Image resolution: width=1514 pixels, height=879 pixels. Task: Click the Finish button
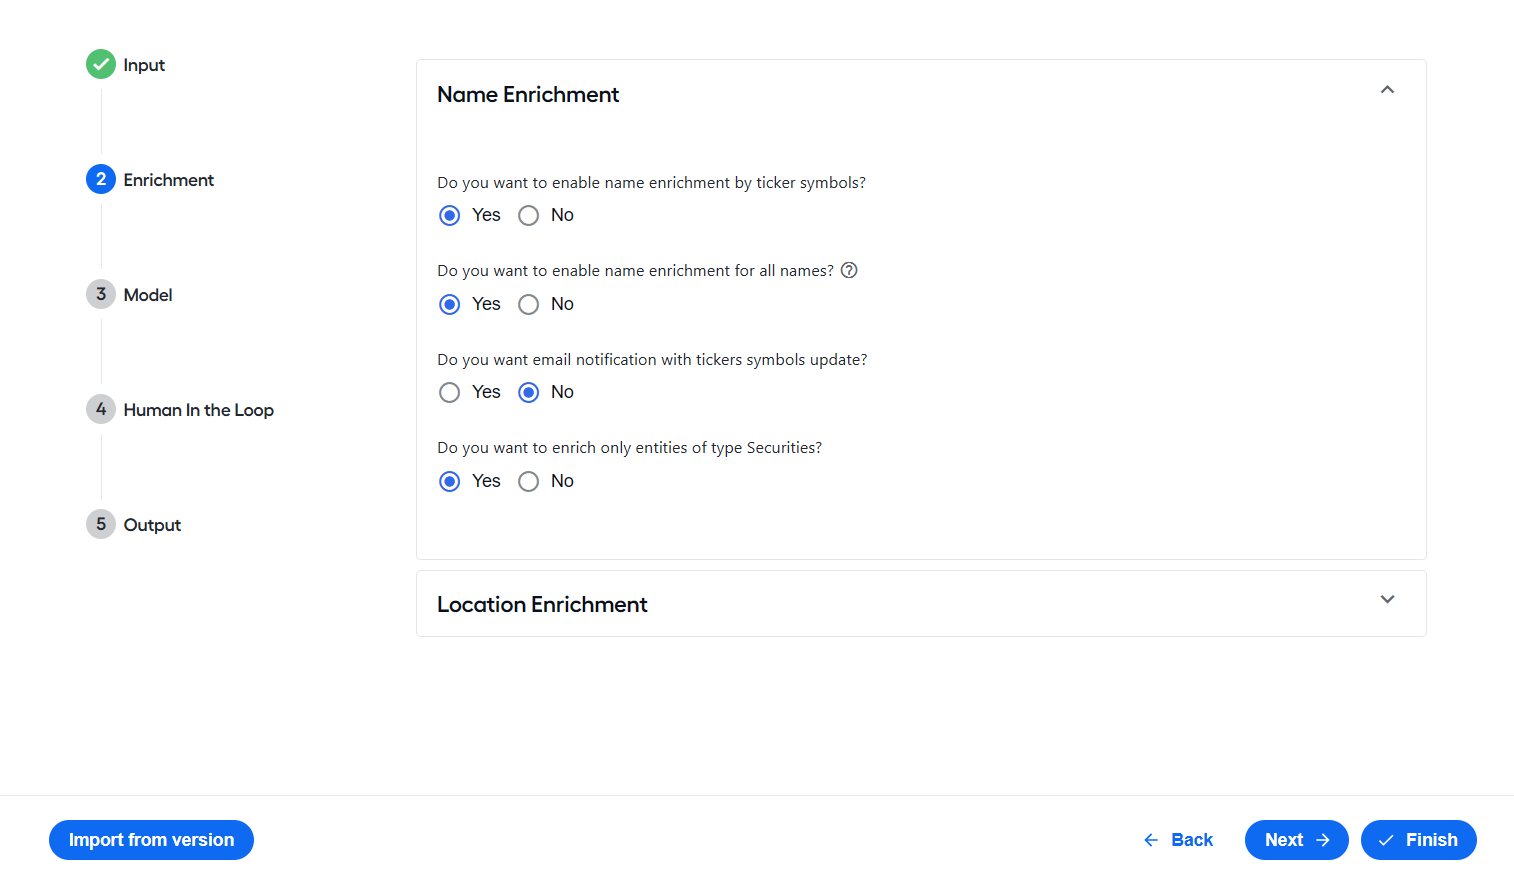pos(1419,840)
